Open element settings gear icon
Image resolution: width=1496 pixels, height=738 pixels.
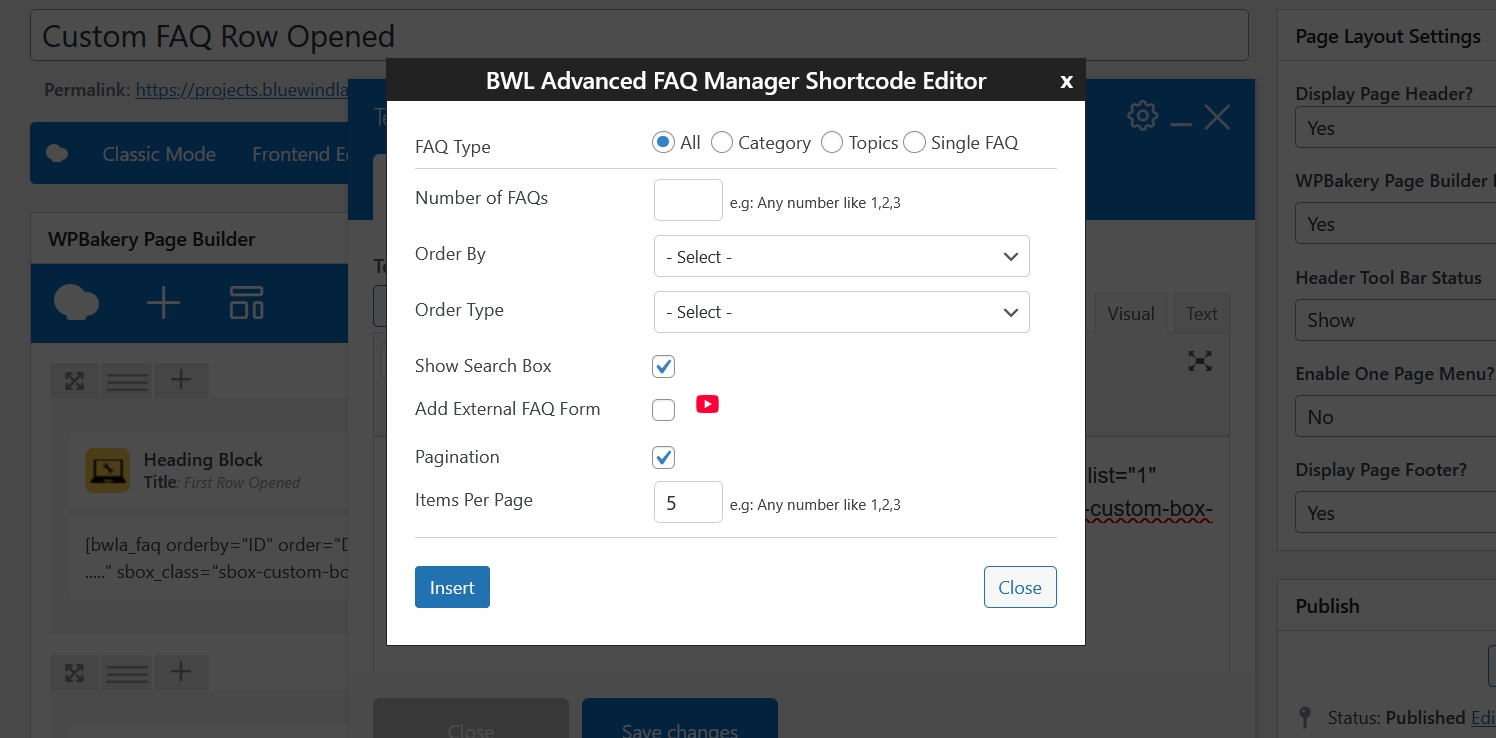(x=1141, y=116)
